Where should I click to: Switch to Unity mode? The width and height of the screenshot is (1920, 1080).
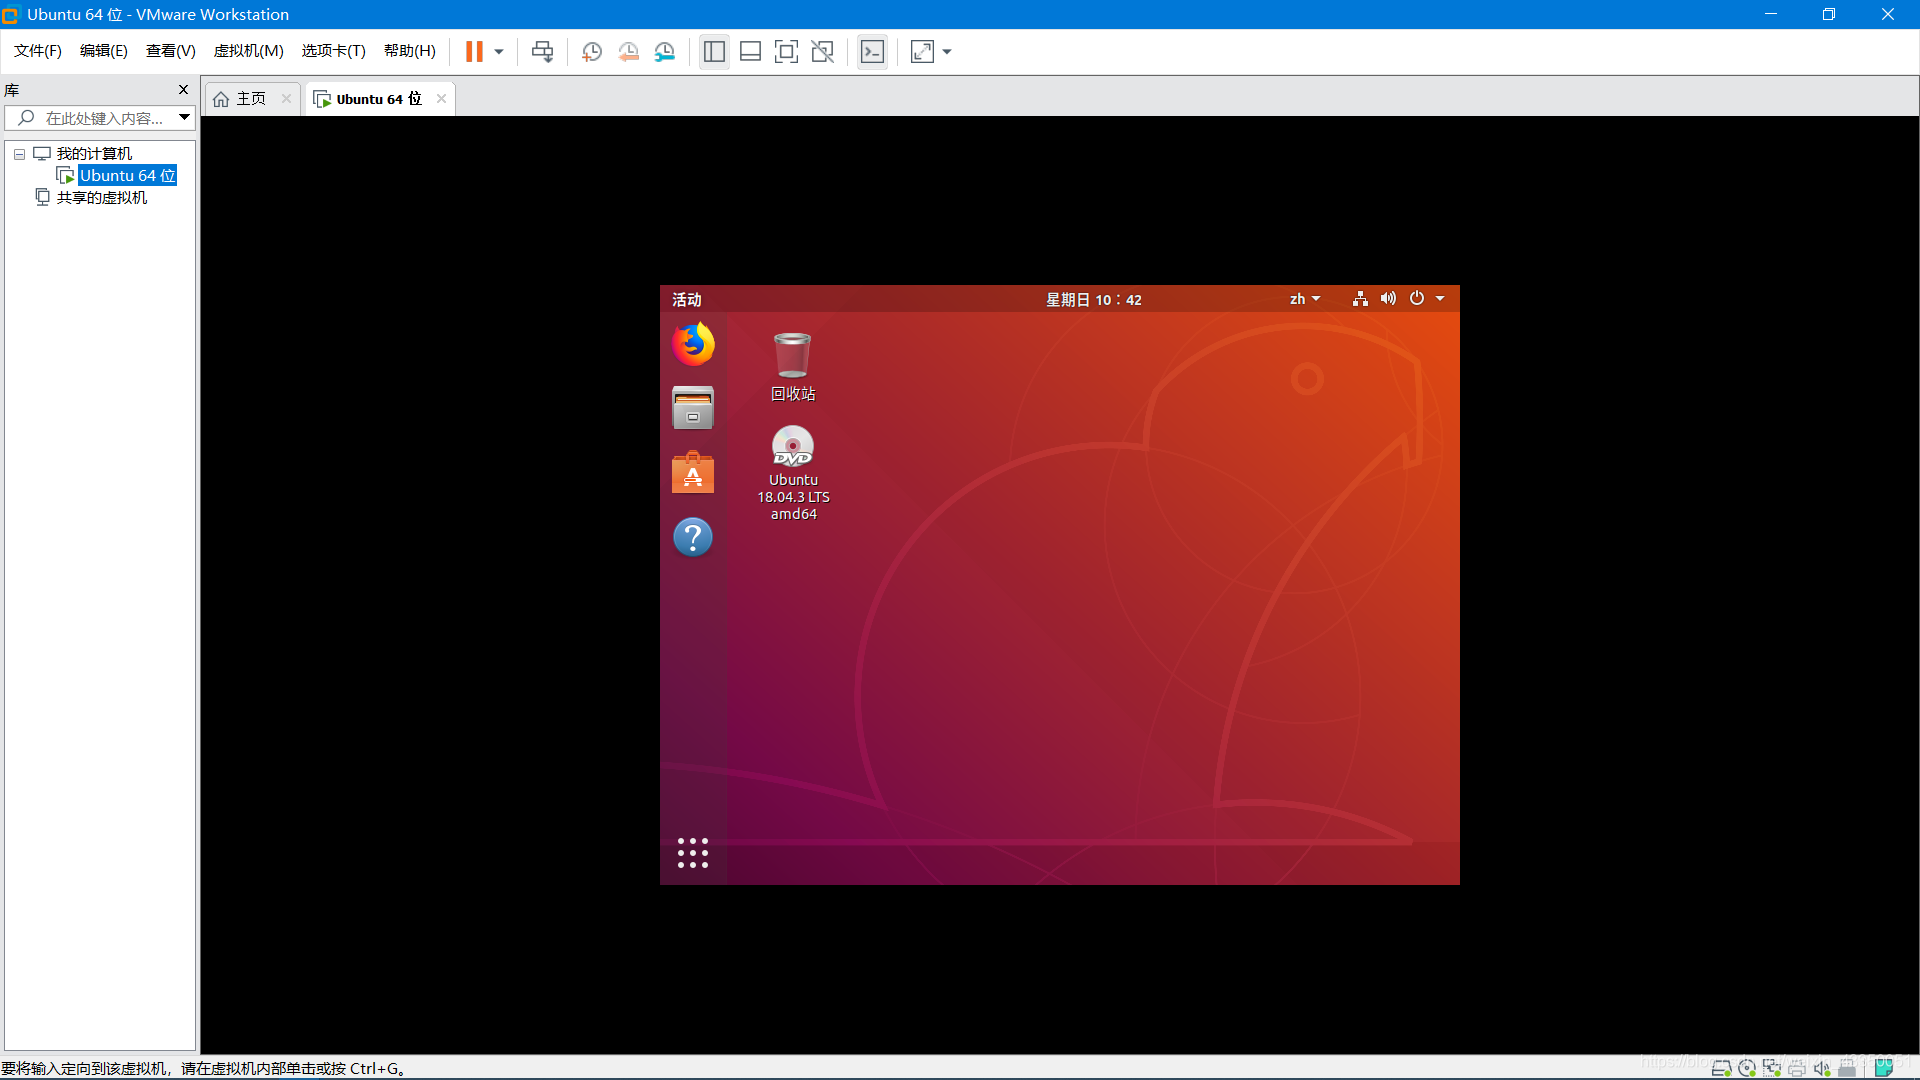click(822, 52)
